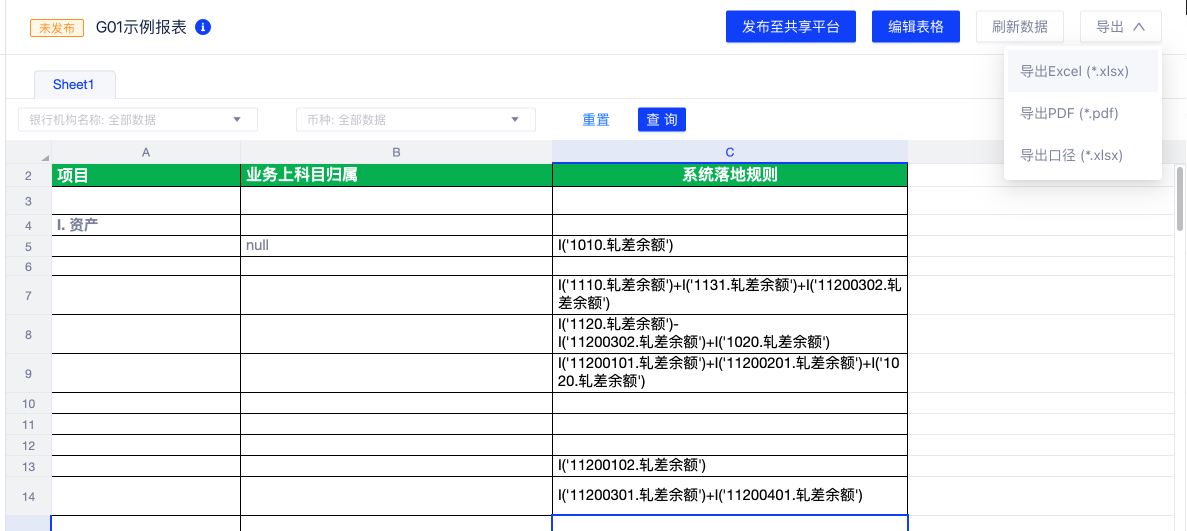This screenshot has height=531, width=1187.
Task: Click 发布至共享平台 button
Action: coord(791,27)
